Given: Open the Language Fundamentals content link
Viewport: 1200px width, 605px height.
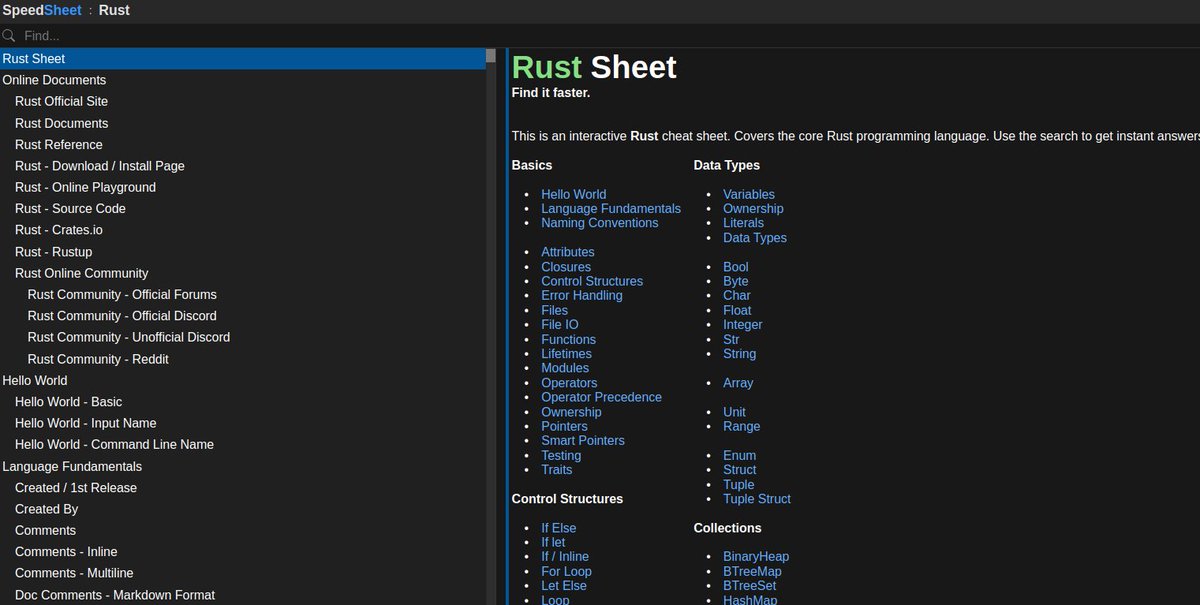Looking at the screenshot, I should pyautogui.click(x=611, y=209).
